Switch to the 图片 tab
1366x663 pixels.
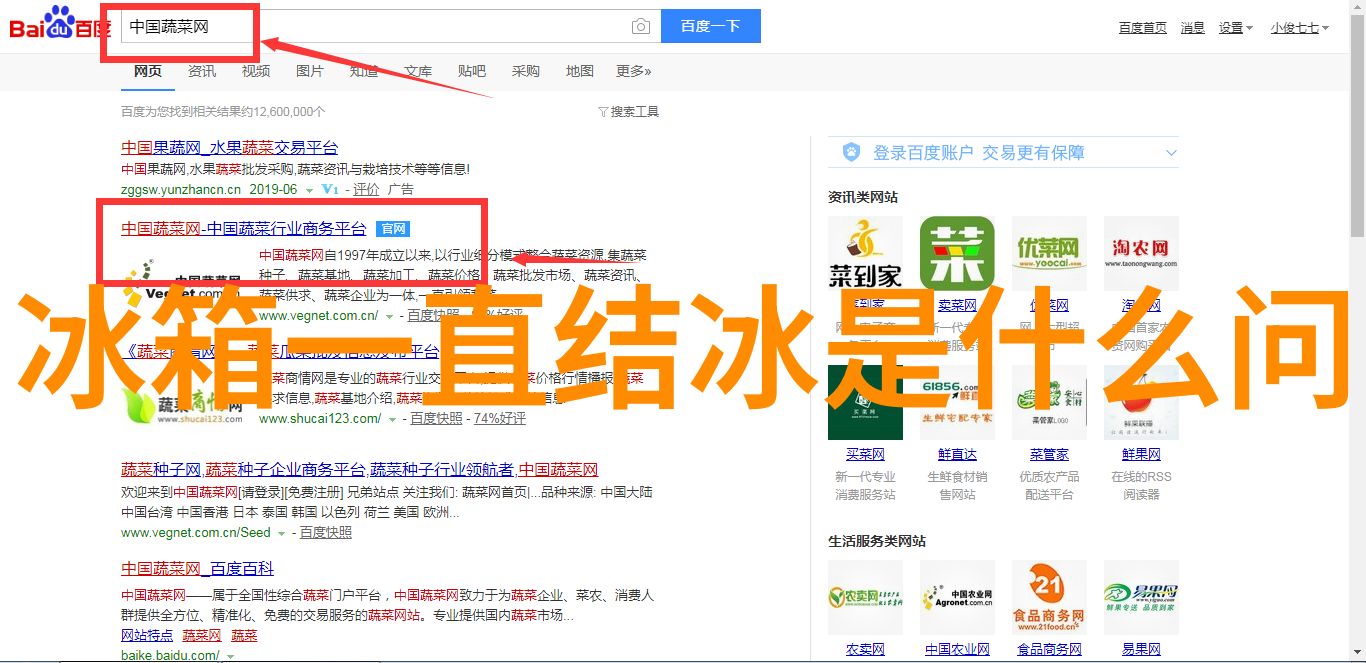(x=310, y=71)
